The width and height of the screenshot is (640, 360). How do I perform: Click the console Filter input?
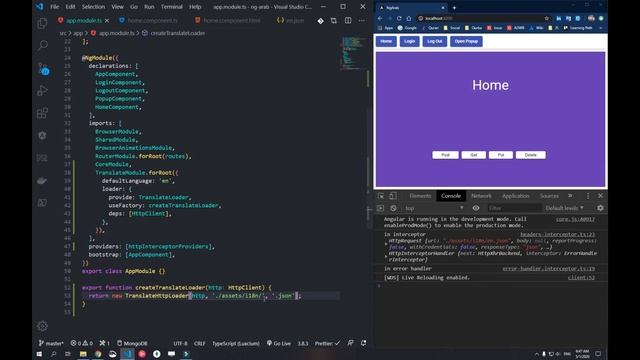(x=514, y=208)
